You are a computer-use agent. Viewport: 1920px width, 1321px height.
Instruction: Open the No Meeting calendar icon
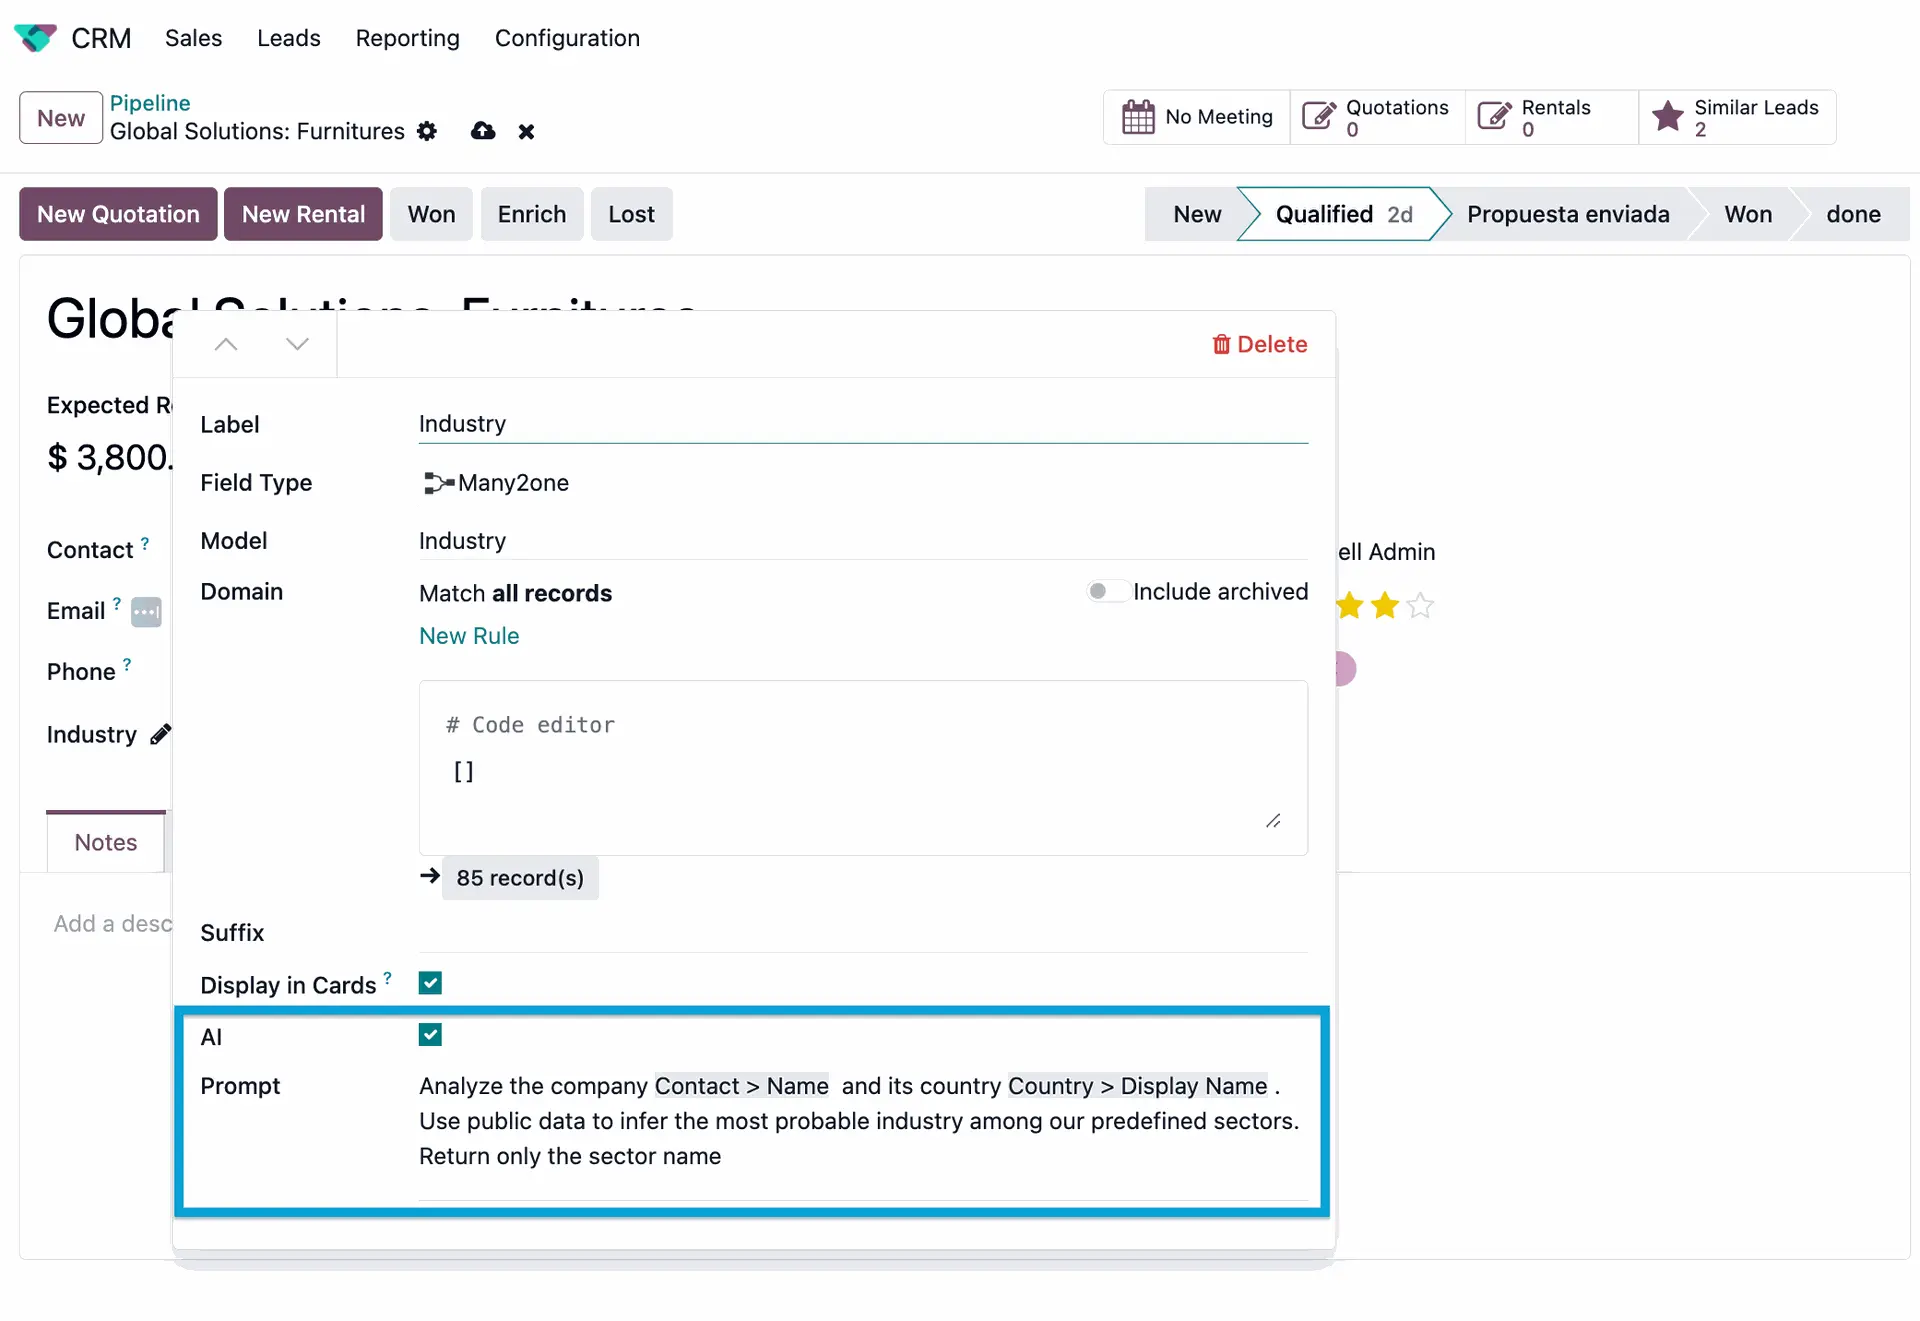click(x=1138, y=116)
